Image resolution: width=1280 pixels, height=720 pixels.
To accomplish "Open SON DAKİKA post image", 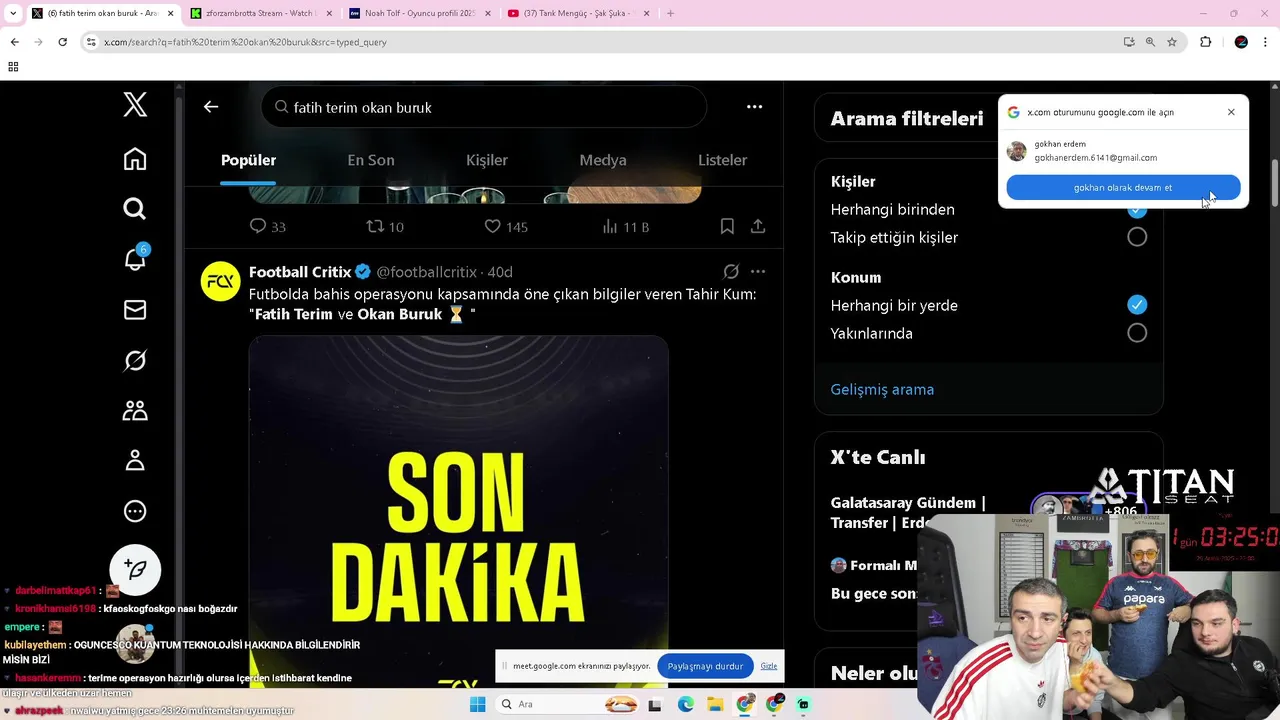I will click(458, 510).
